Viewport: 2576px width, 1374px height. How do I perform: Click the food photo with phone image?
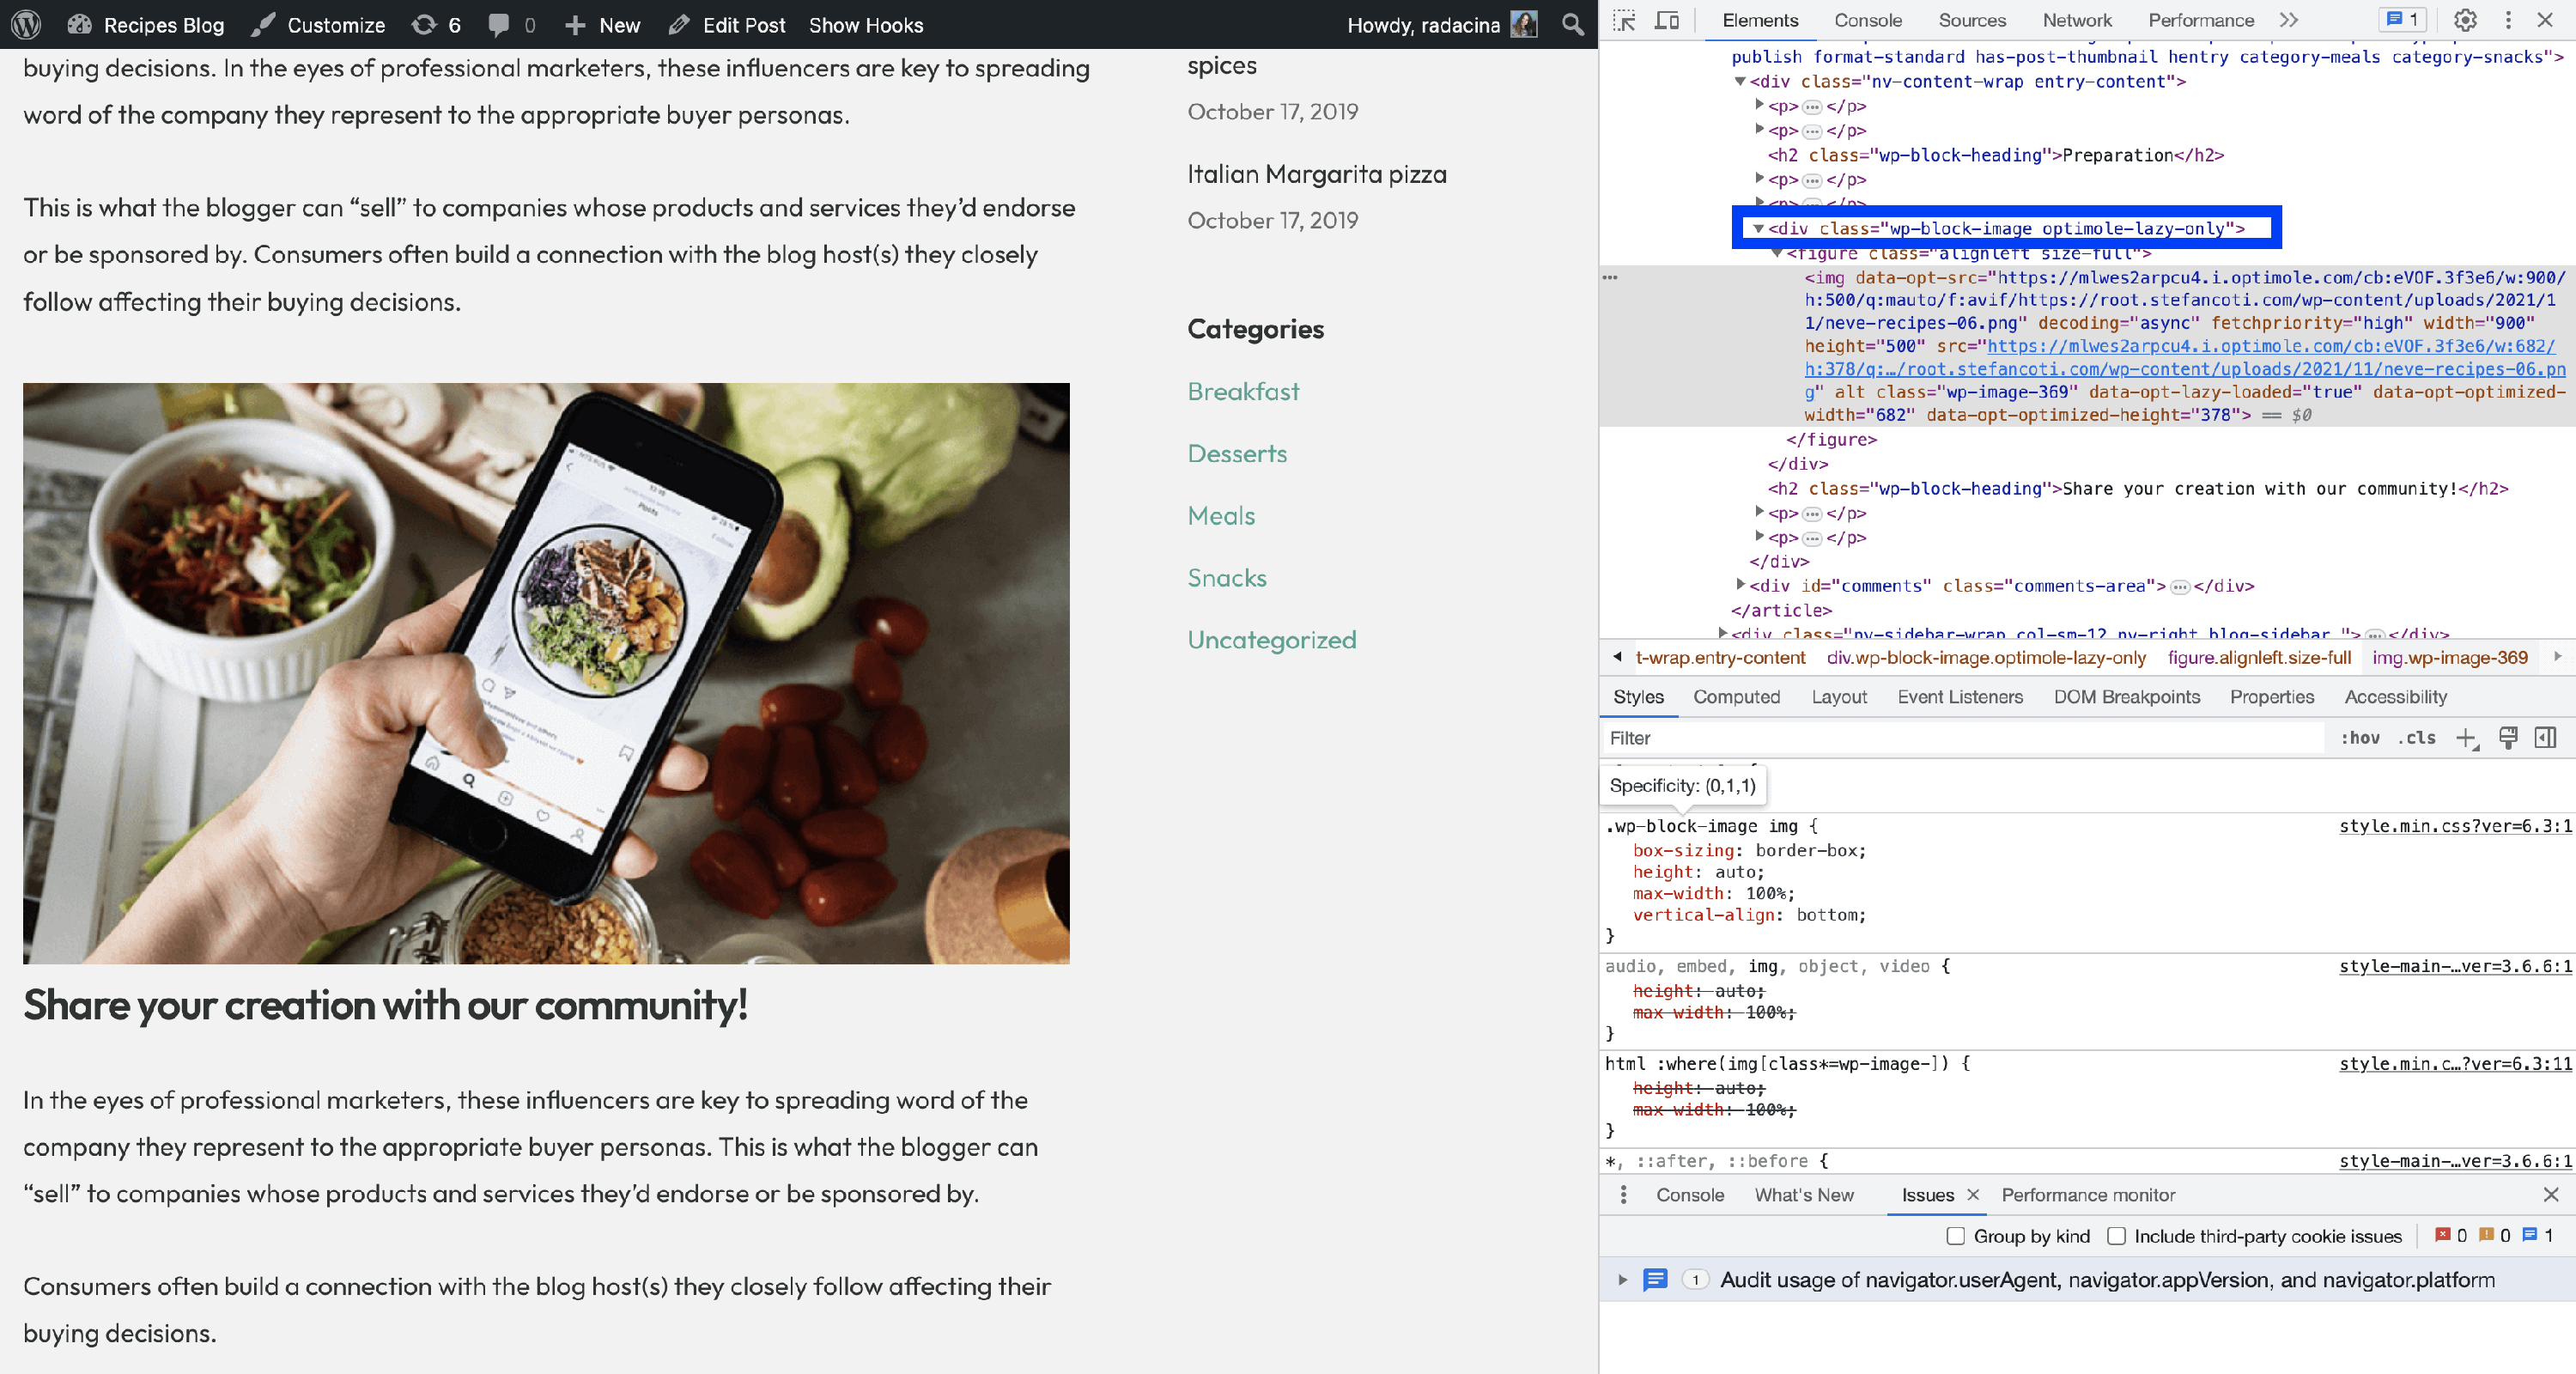tap(546, 673)
